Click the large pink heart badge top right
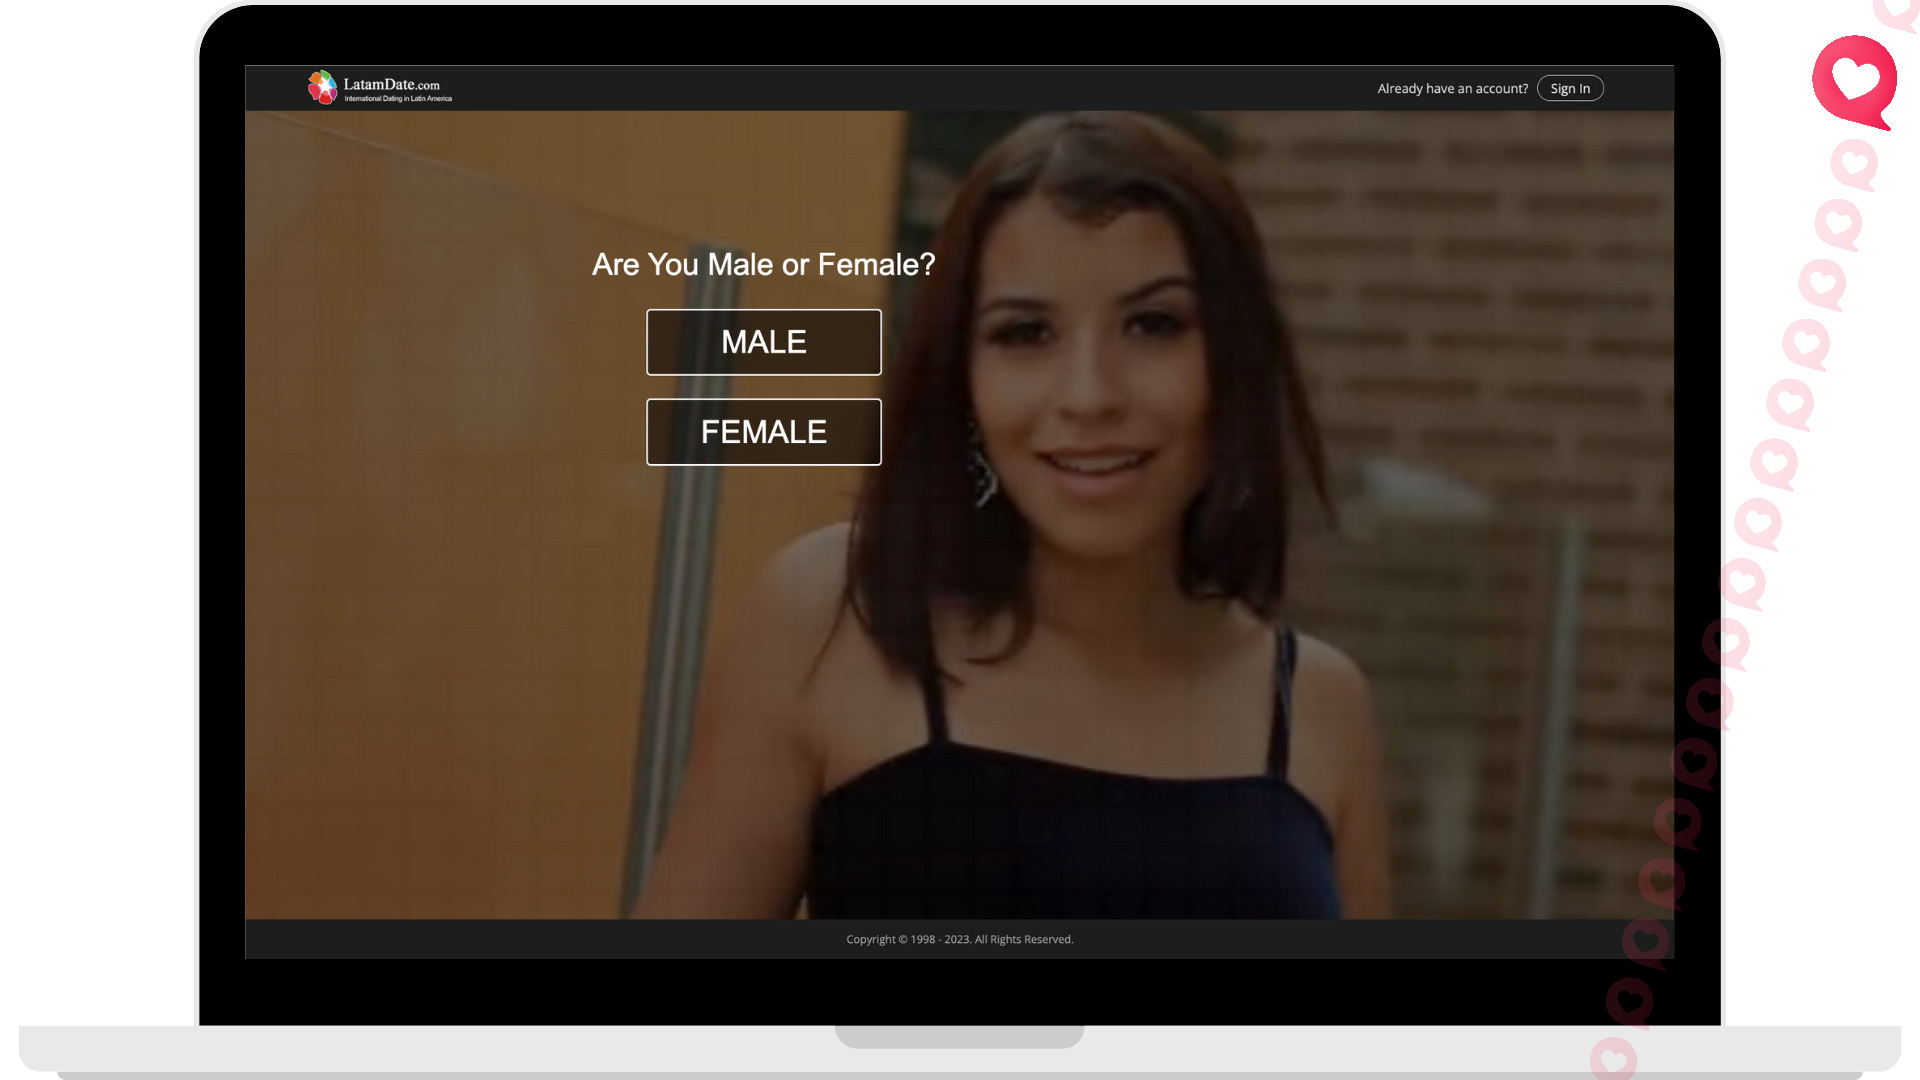The width and height of the screenshot is (1920, 1080). tap(1855, 80)
